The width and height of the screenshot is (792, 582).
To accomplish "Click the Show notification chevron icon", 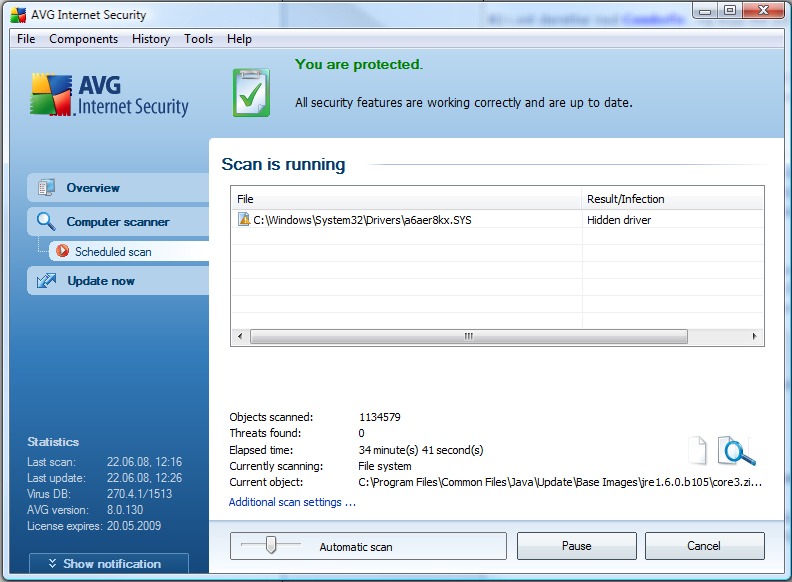I will pyautogui.click(x=52, y=563).
